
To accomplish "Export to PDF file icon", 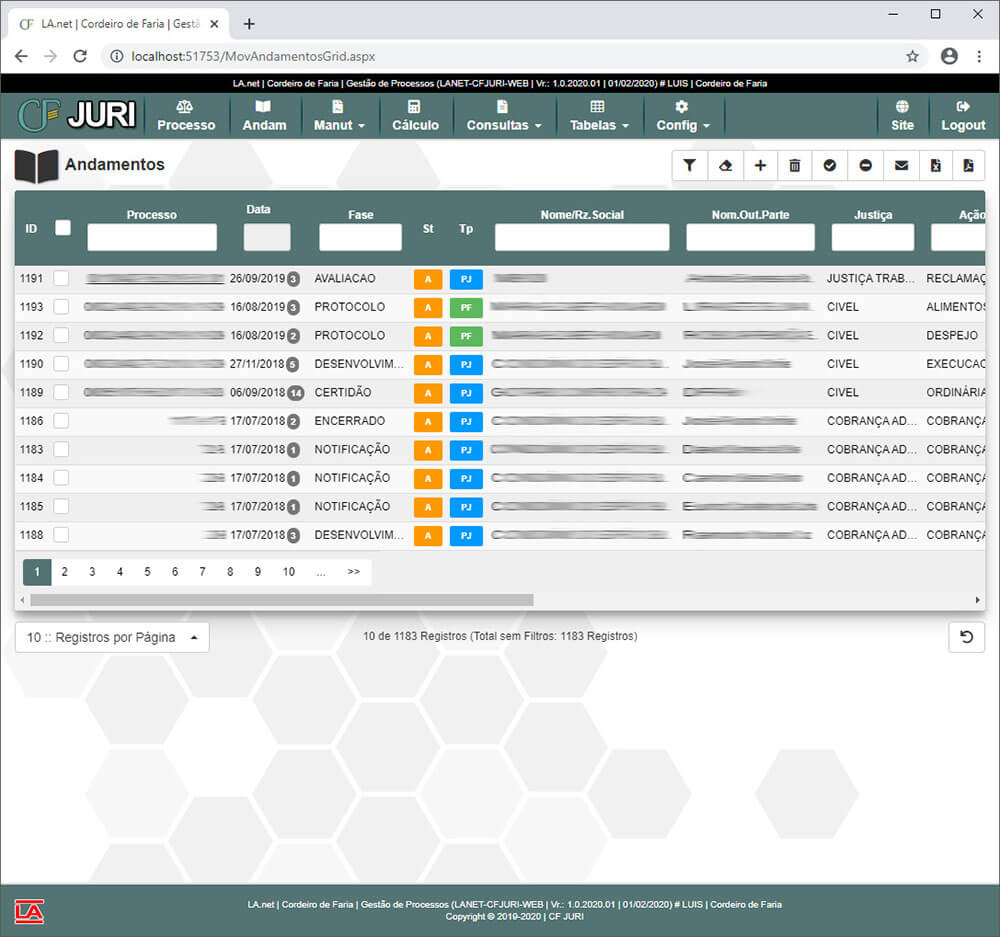I will tap(968, 166).
